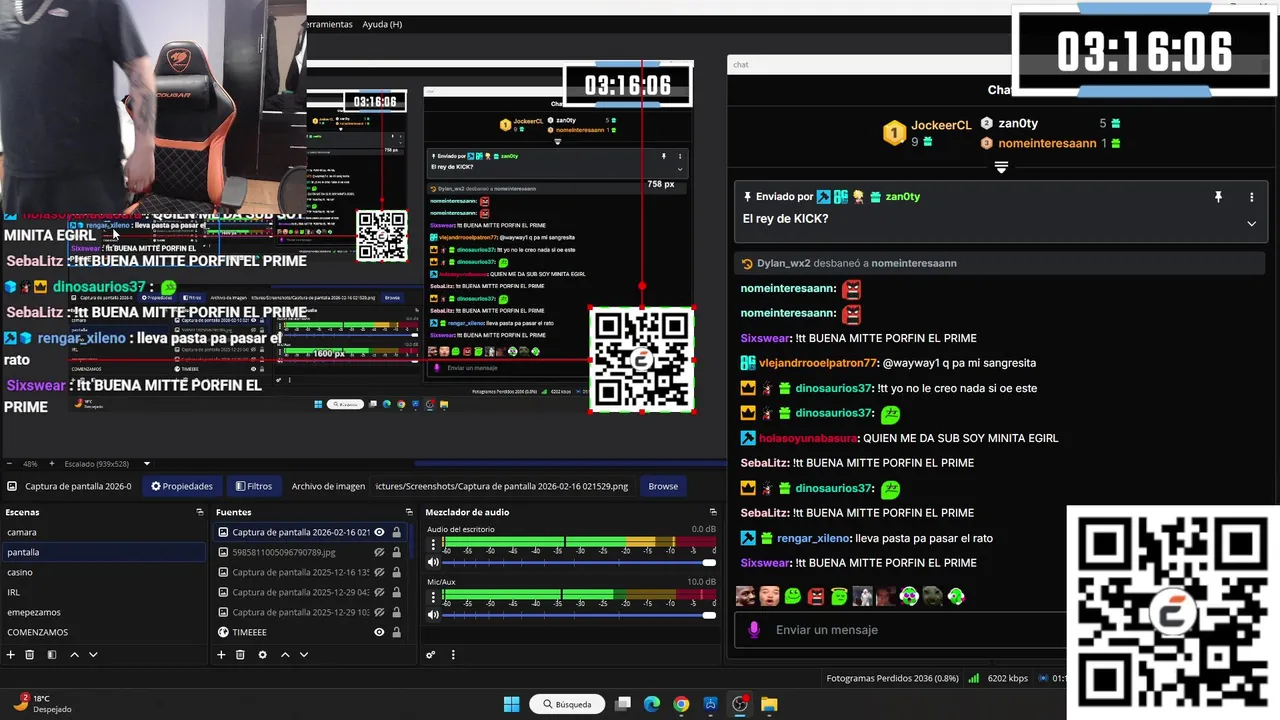1280x720 pixels.
Task: Hide the TIMEEEE source
Action: coord(379,632)
